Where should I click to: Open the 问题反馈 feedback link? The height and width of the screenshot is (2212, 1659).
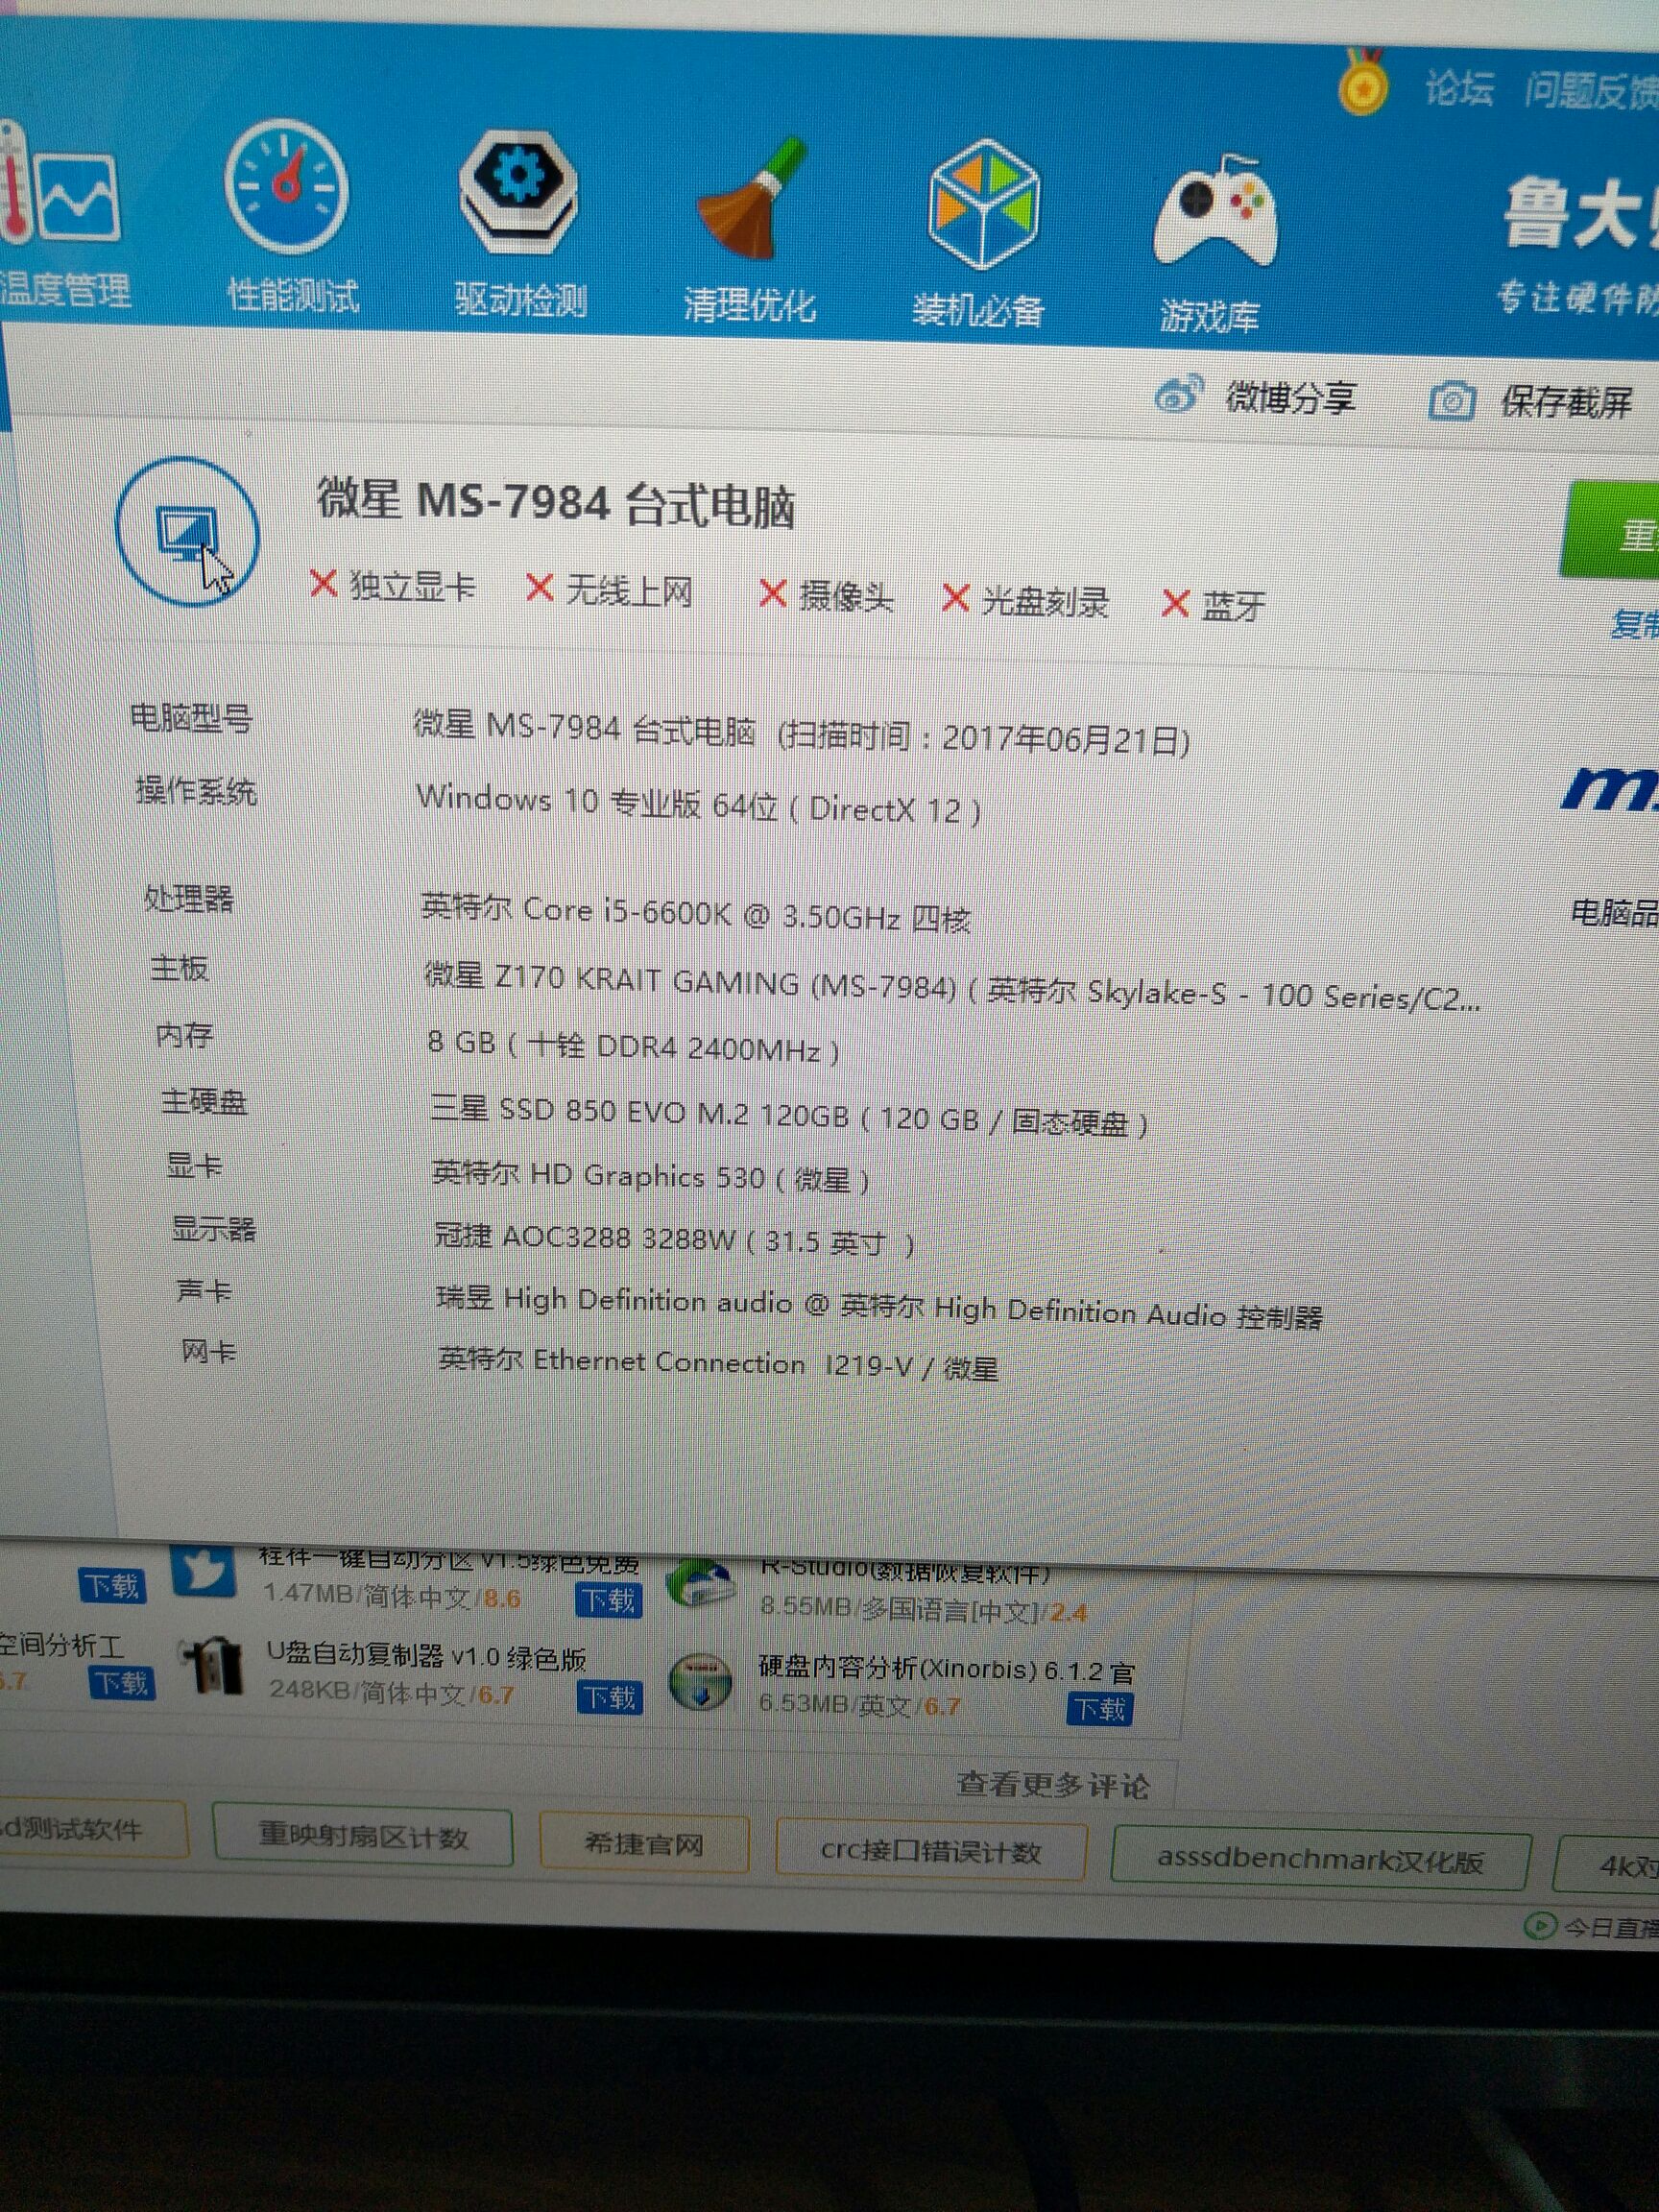point(1590,91)
